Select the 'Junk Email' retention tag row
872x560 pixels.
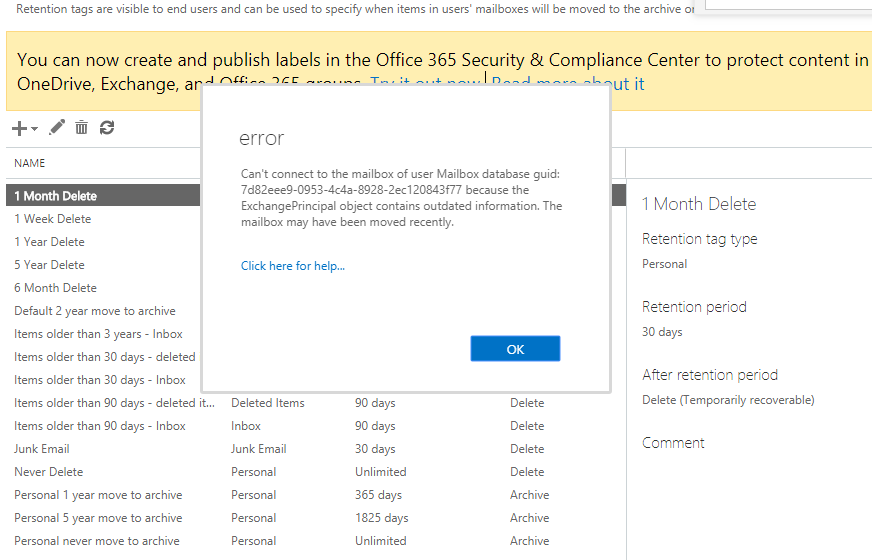(x=42, y=449)
